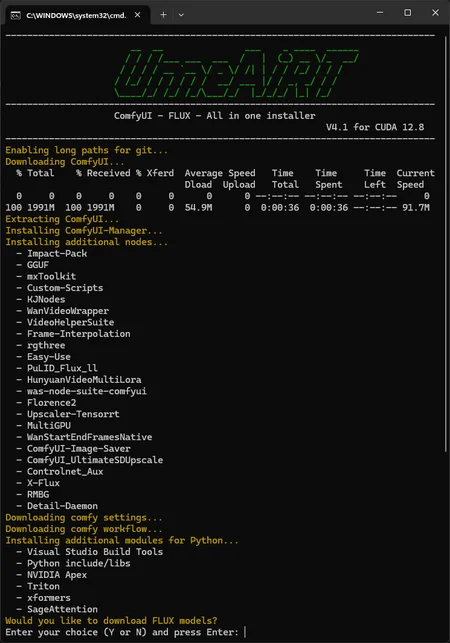Image resolution: width=450 pixels, height=643 pixels.
Task: Click the input cursor after 'press Enter:'
Action: pyautogui.click(x=245, y=632)
